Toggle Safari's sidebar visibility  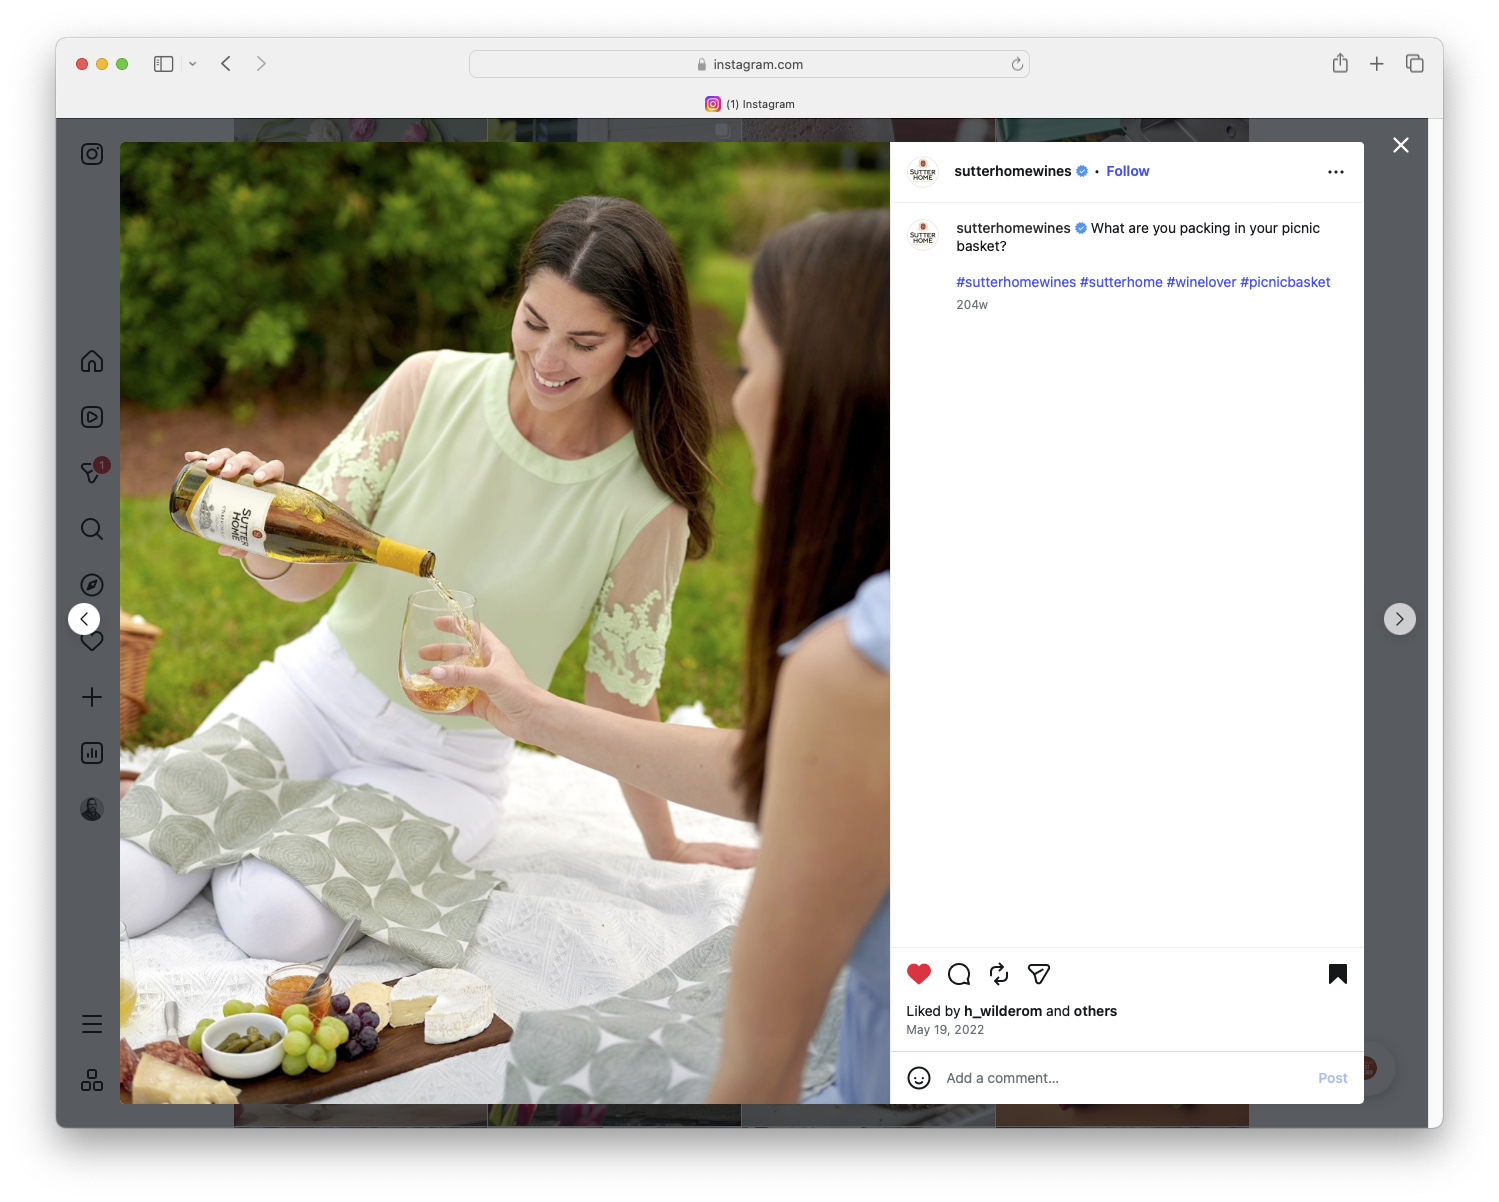[x=162, y=63]
